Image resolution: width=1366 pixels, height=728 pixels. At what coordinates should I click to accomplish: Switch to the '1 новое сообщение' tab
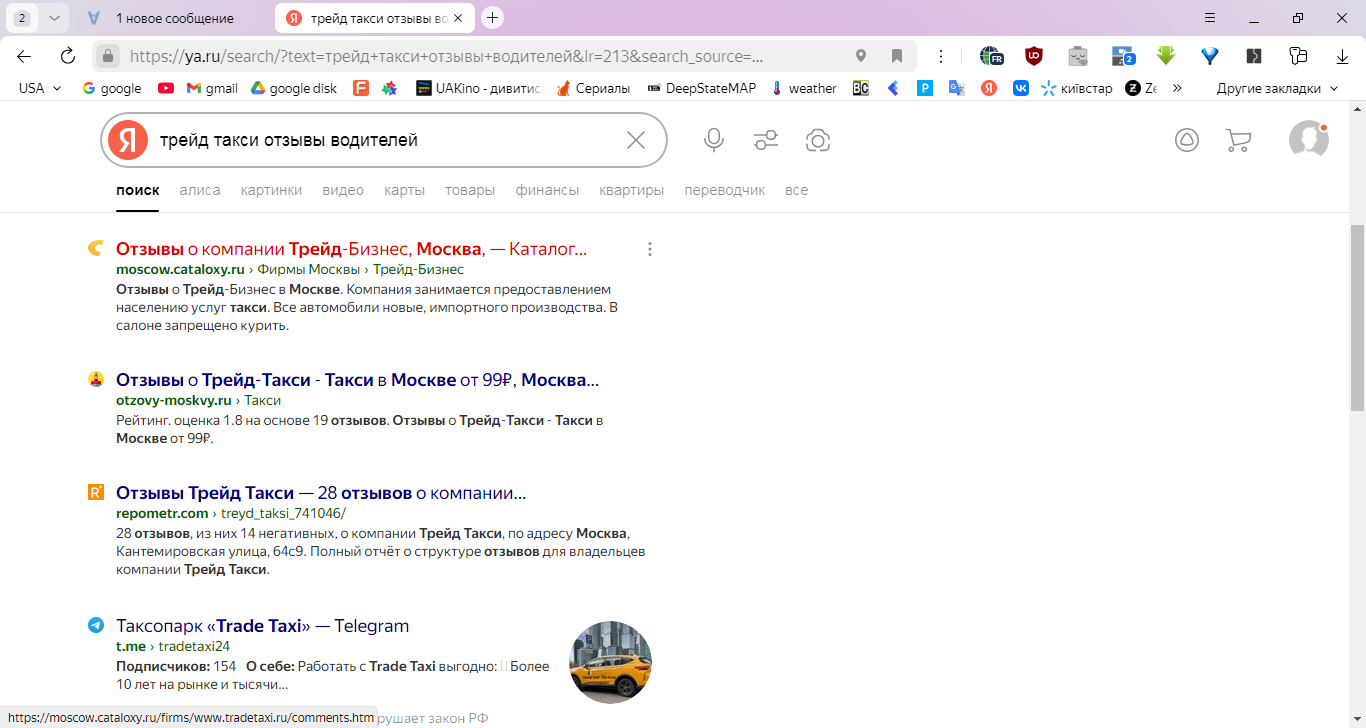point(174,18)
